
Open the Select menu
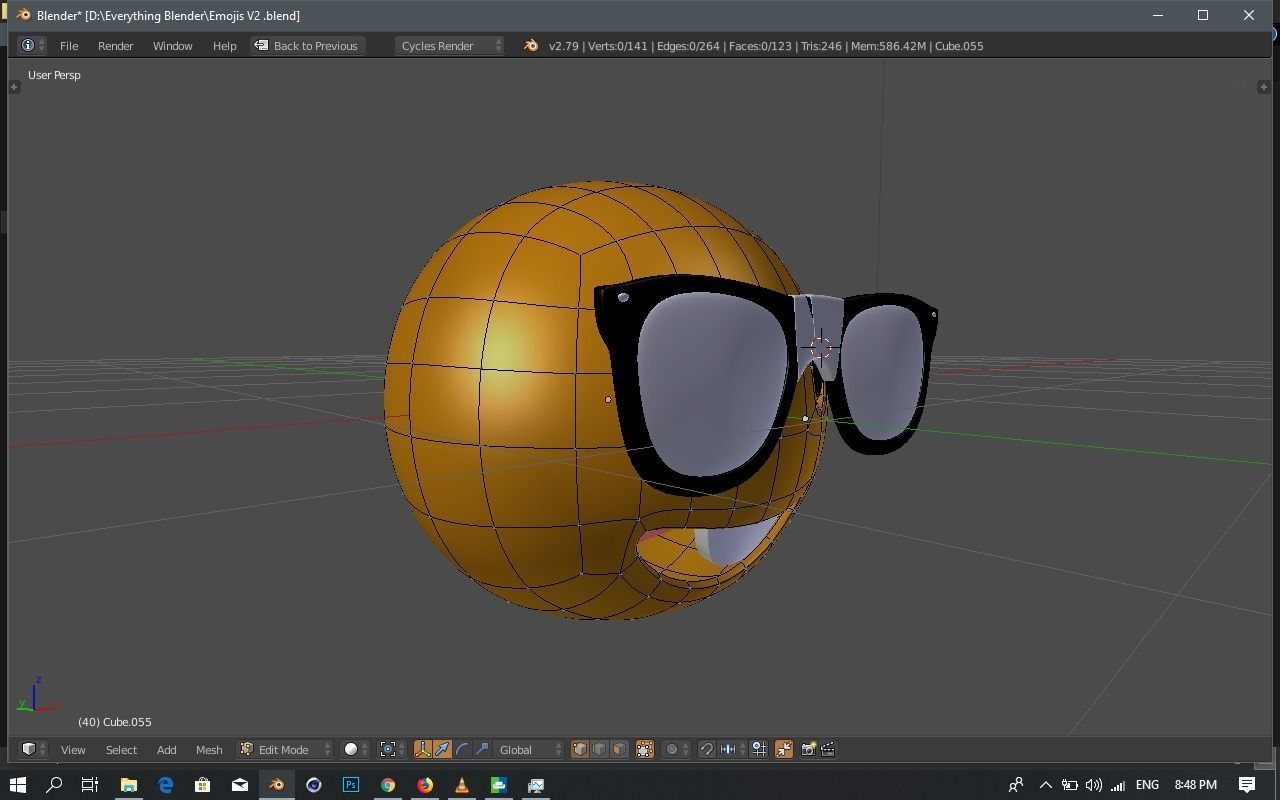tap(121, 750)
